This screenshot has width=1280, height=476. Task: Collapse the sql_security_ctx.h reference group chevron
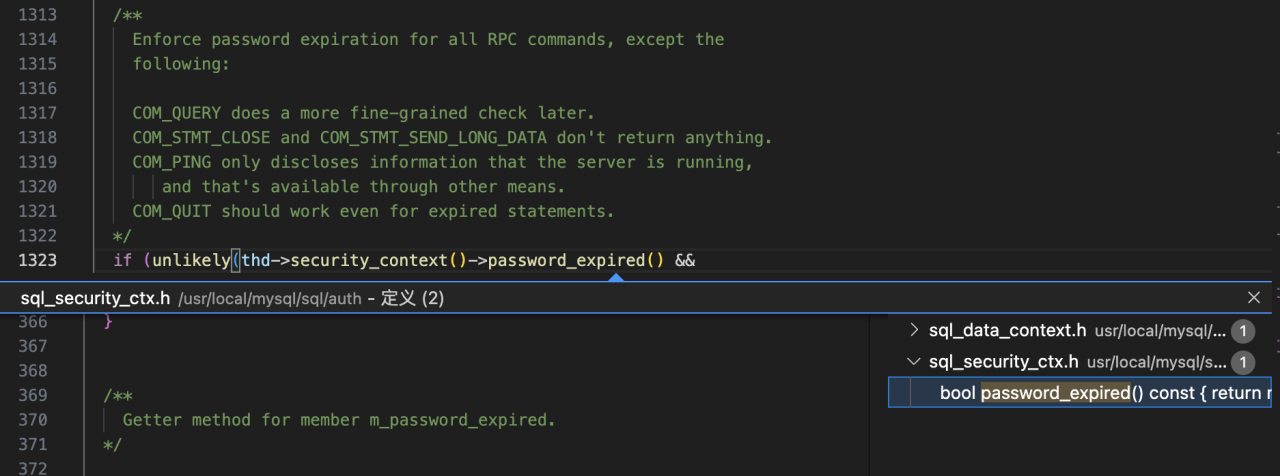click(x=913, y=361)
